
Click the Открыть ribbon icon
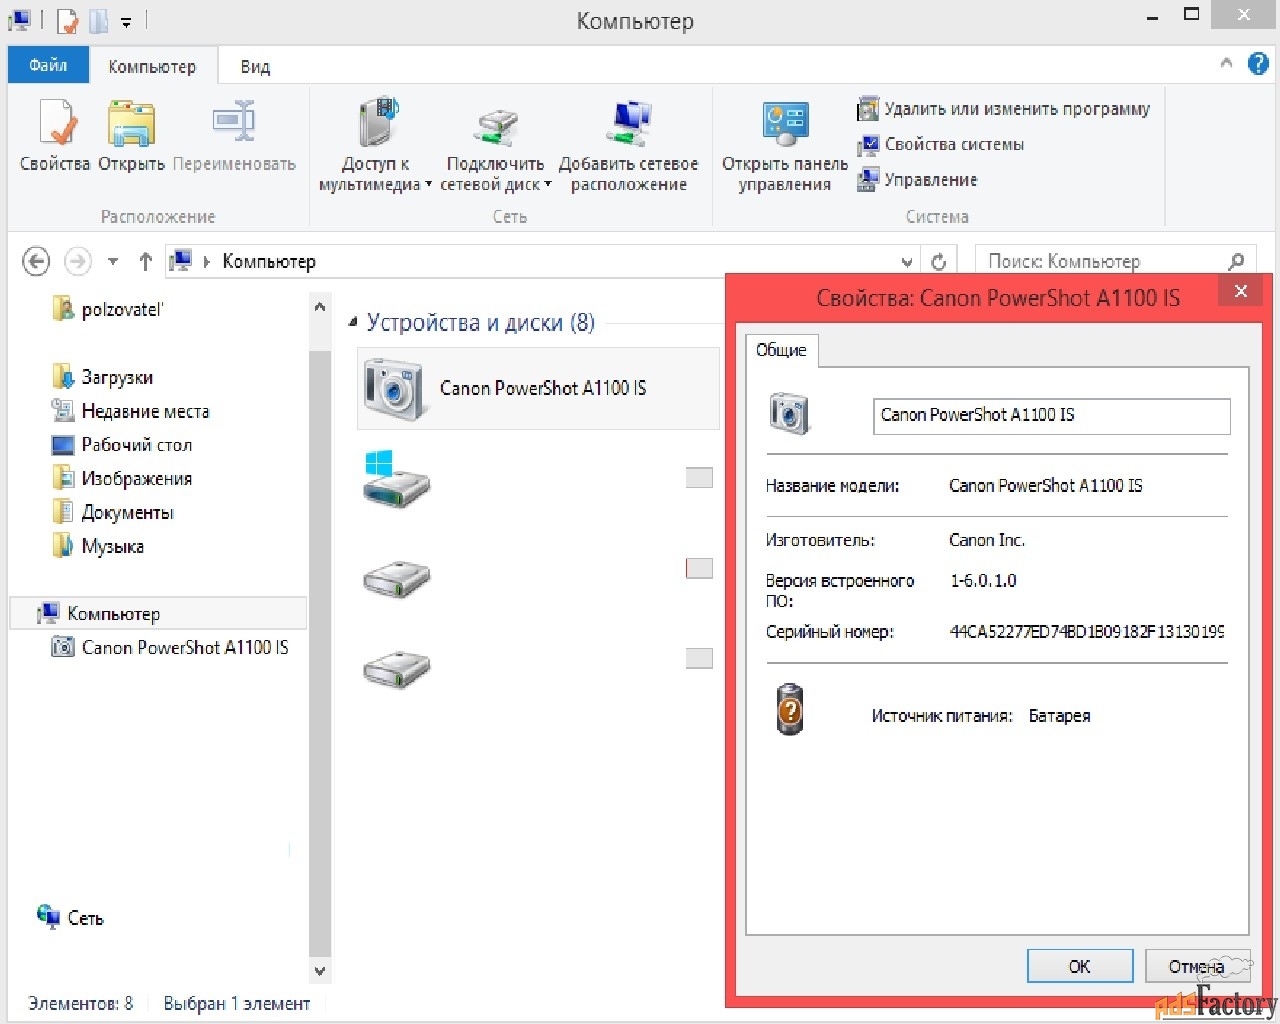pyautogui.click(x=131, y=136)
